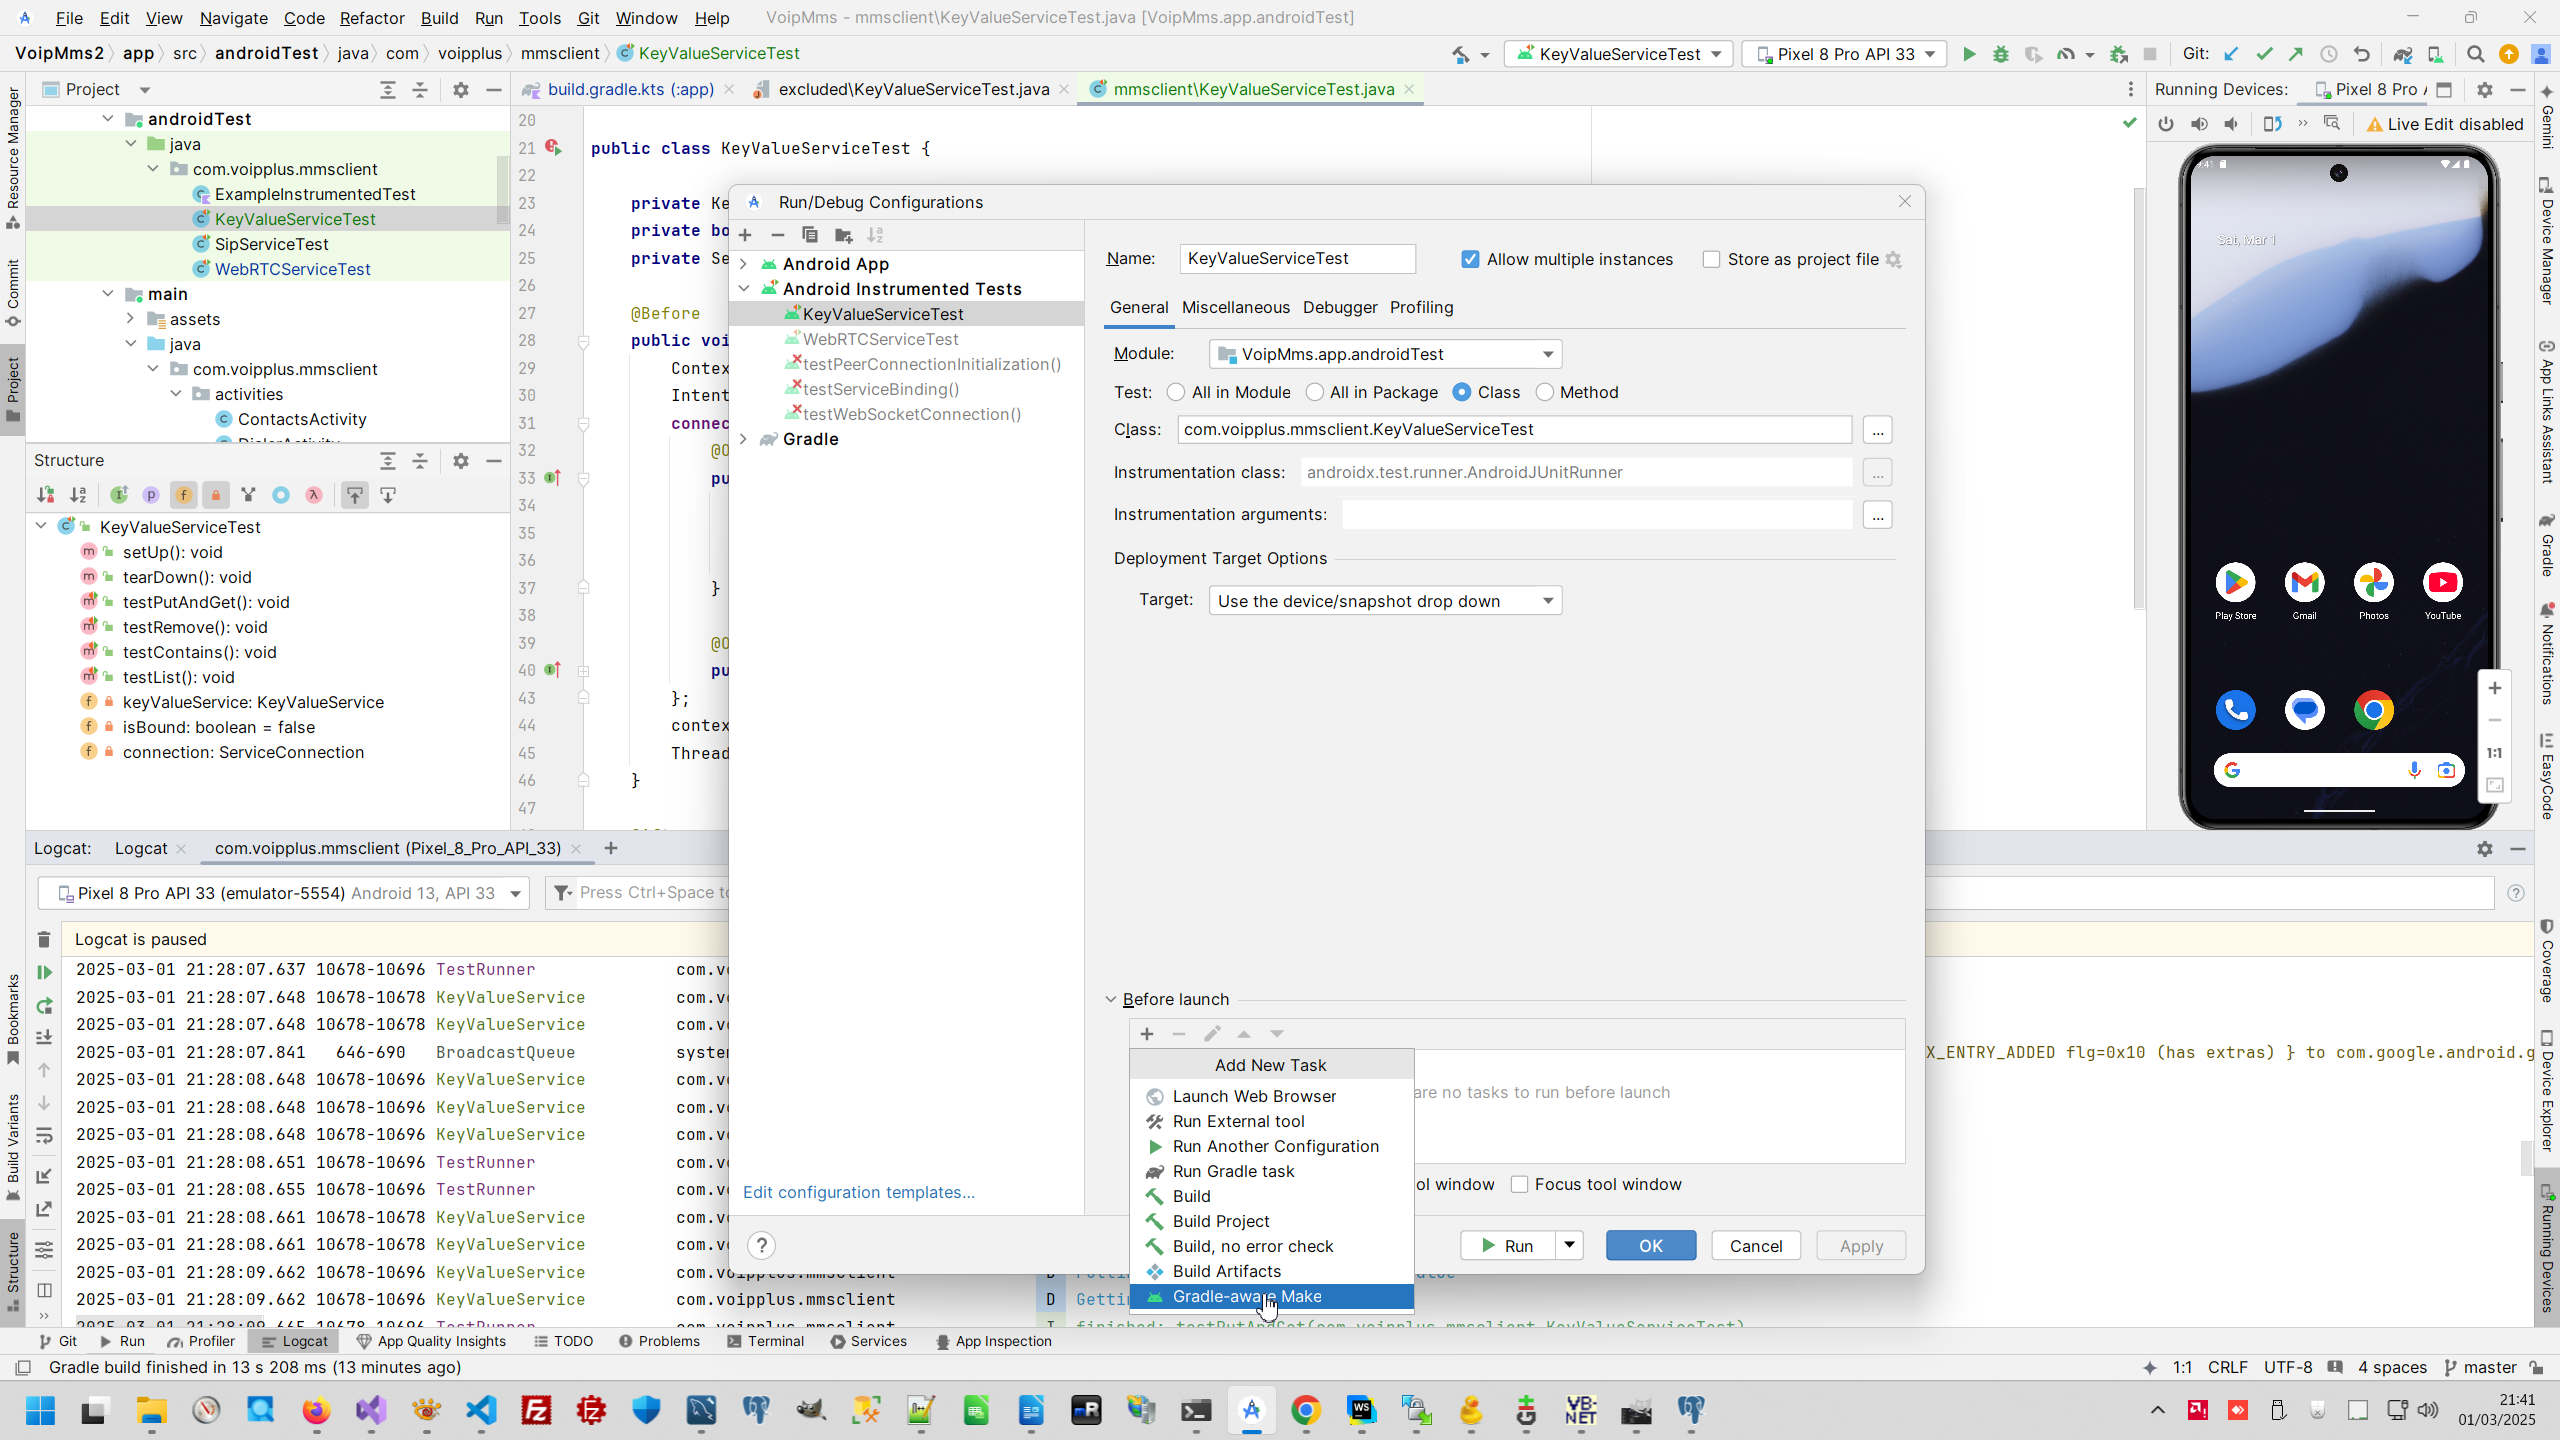The image size is (2560, 1440).
Task: Click the Class name input field
Action: (x=1514, y=430)
